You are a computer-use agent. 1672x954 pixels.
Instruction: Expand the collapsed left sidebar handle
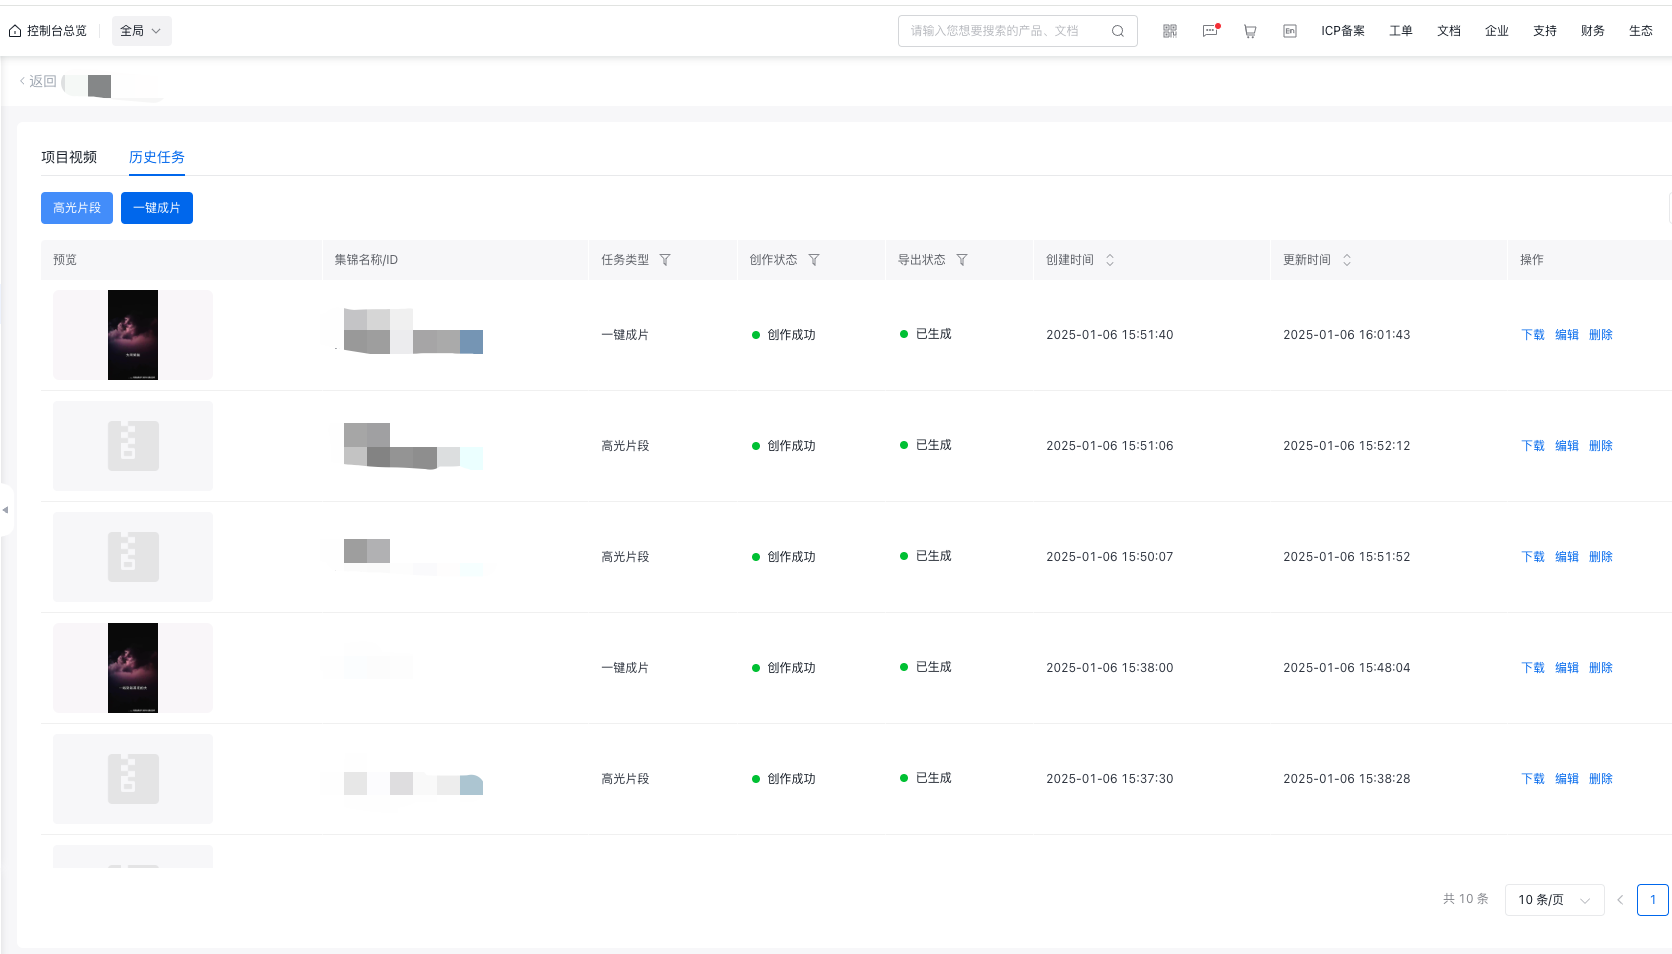(x=6, y=510)
